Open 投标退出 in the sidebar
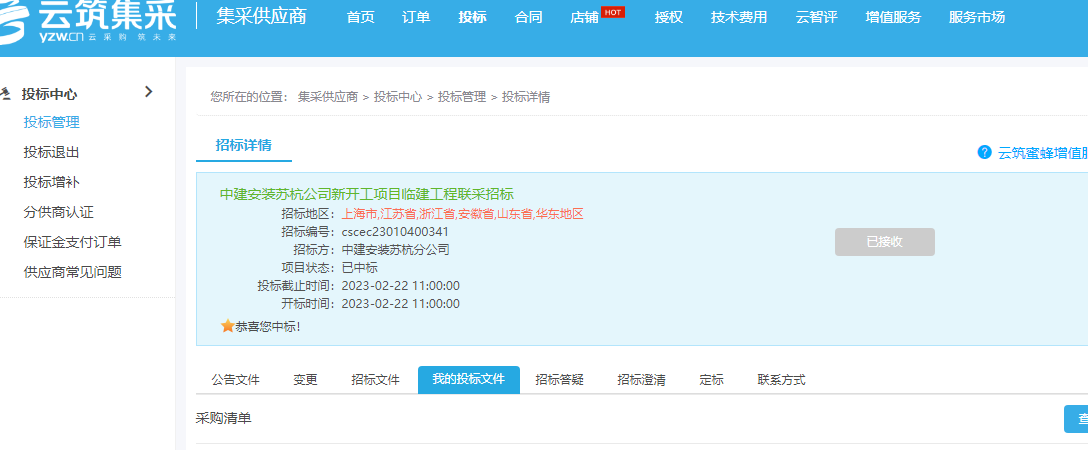Screen dimensions: 1088x450 click(x=52, y=152)
